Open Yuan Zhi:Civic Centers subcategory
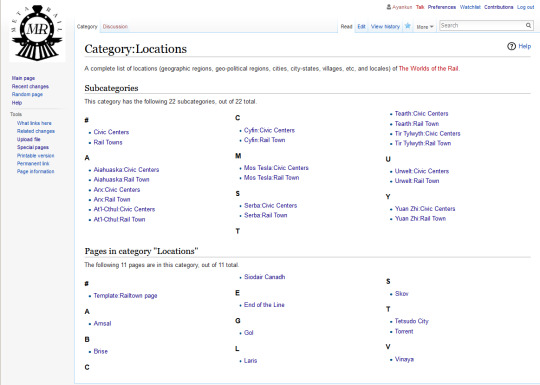This screenshot has height=385, width=540. click(425, 209)
